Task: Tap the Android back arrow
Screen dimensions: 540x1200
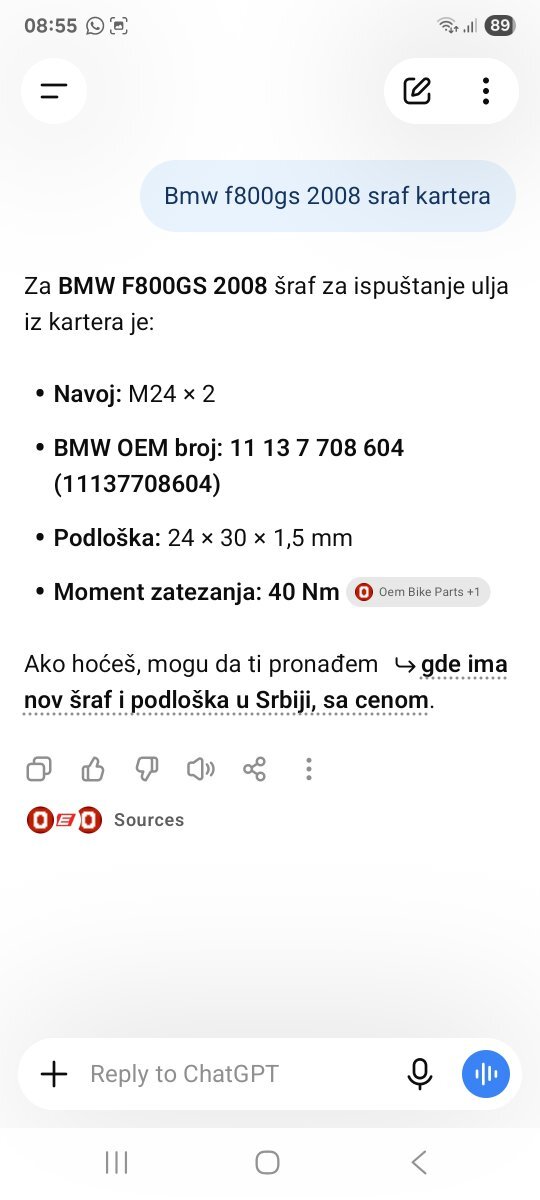Action: click(419, 1162)
